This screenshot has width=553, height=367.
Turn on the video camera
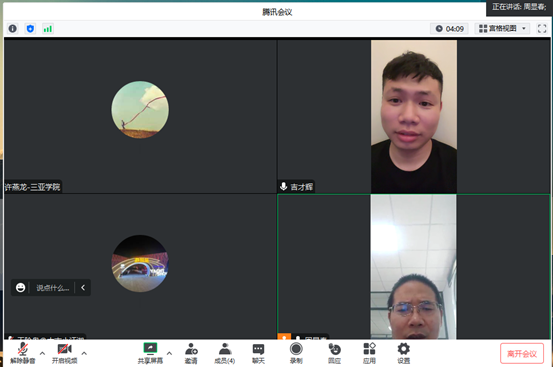[65, 353]
